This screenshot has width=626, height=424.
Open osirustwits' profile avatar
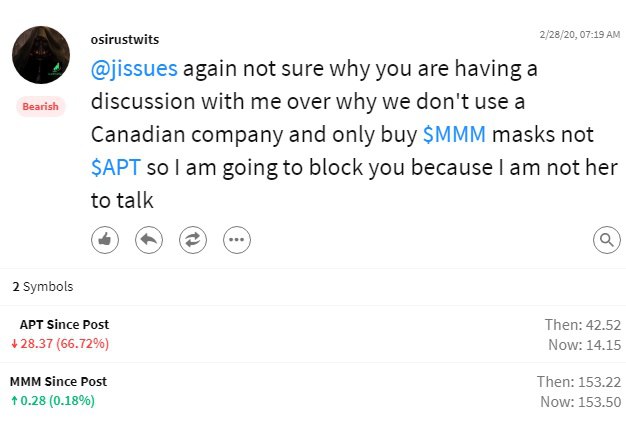pyautogui.click(x=41, y=55)
